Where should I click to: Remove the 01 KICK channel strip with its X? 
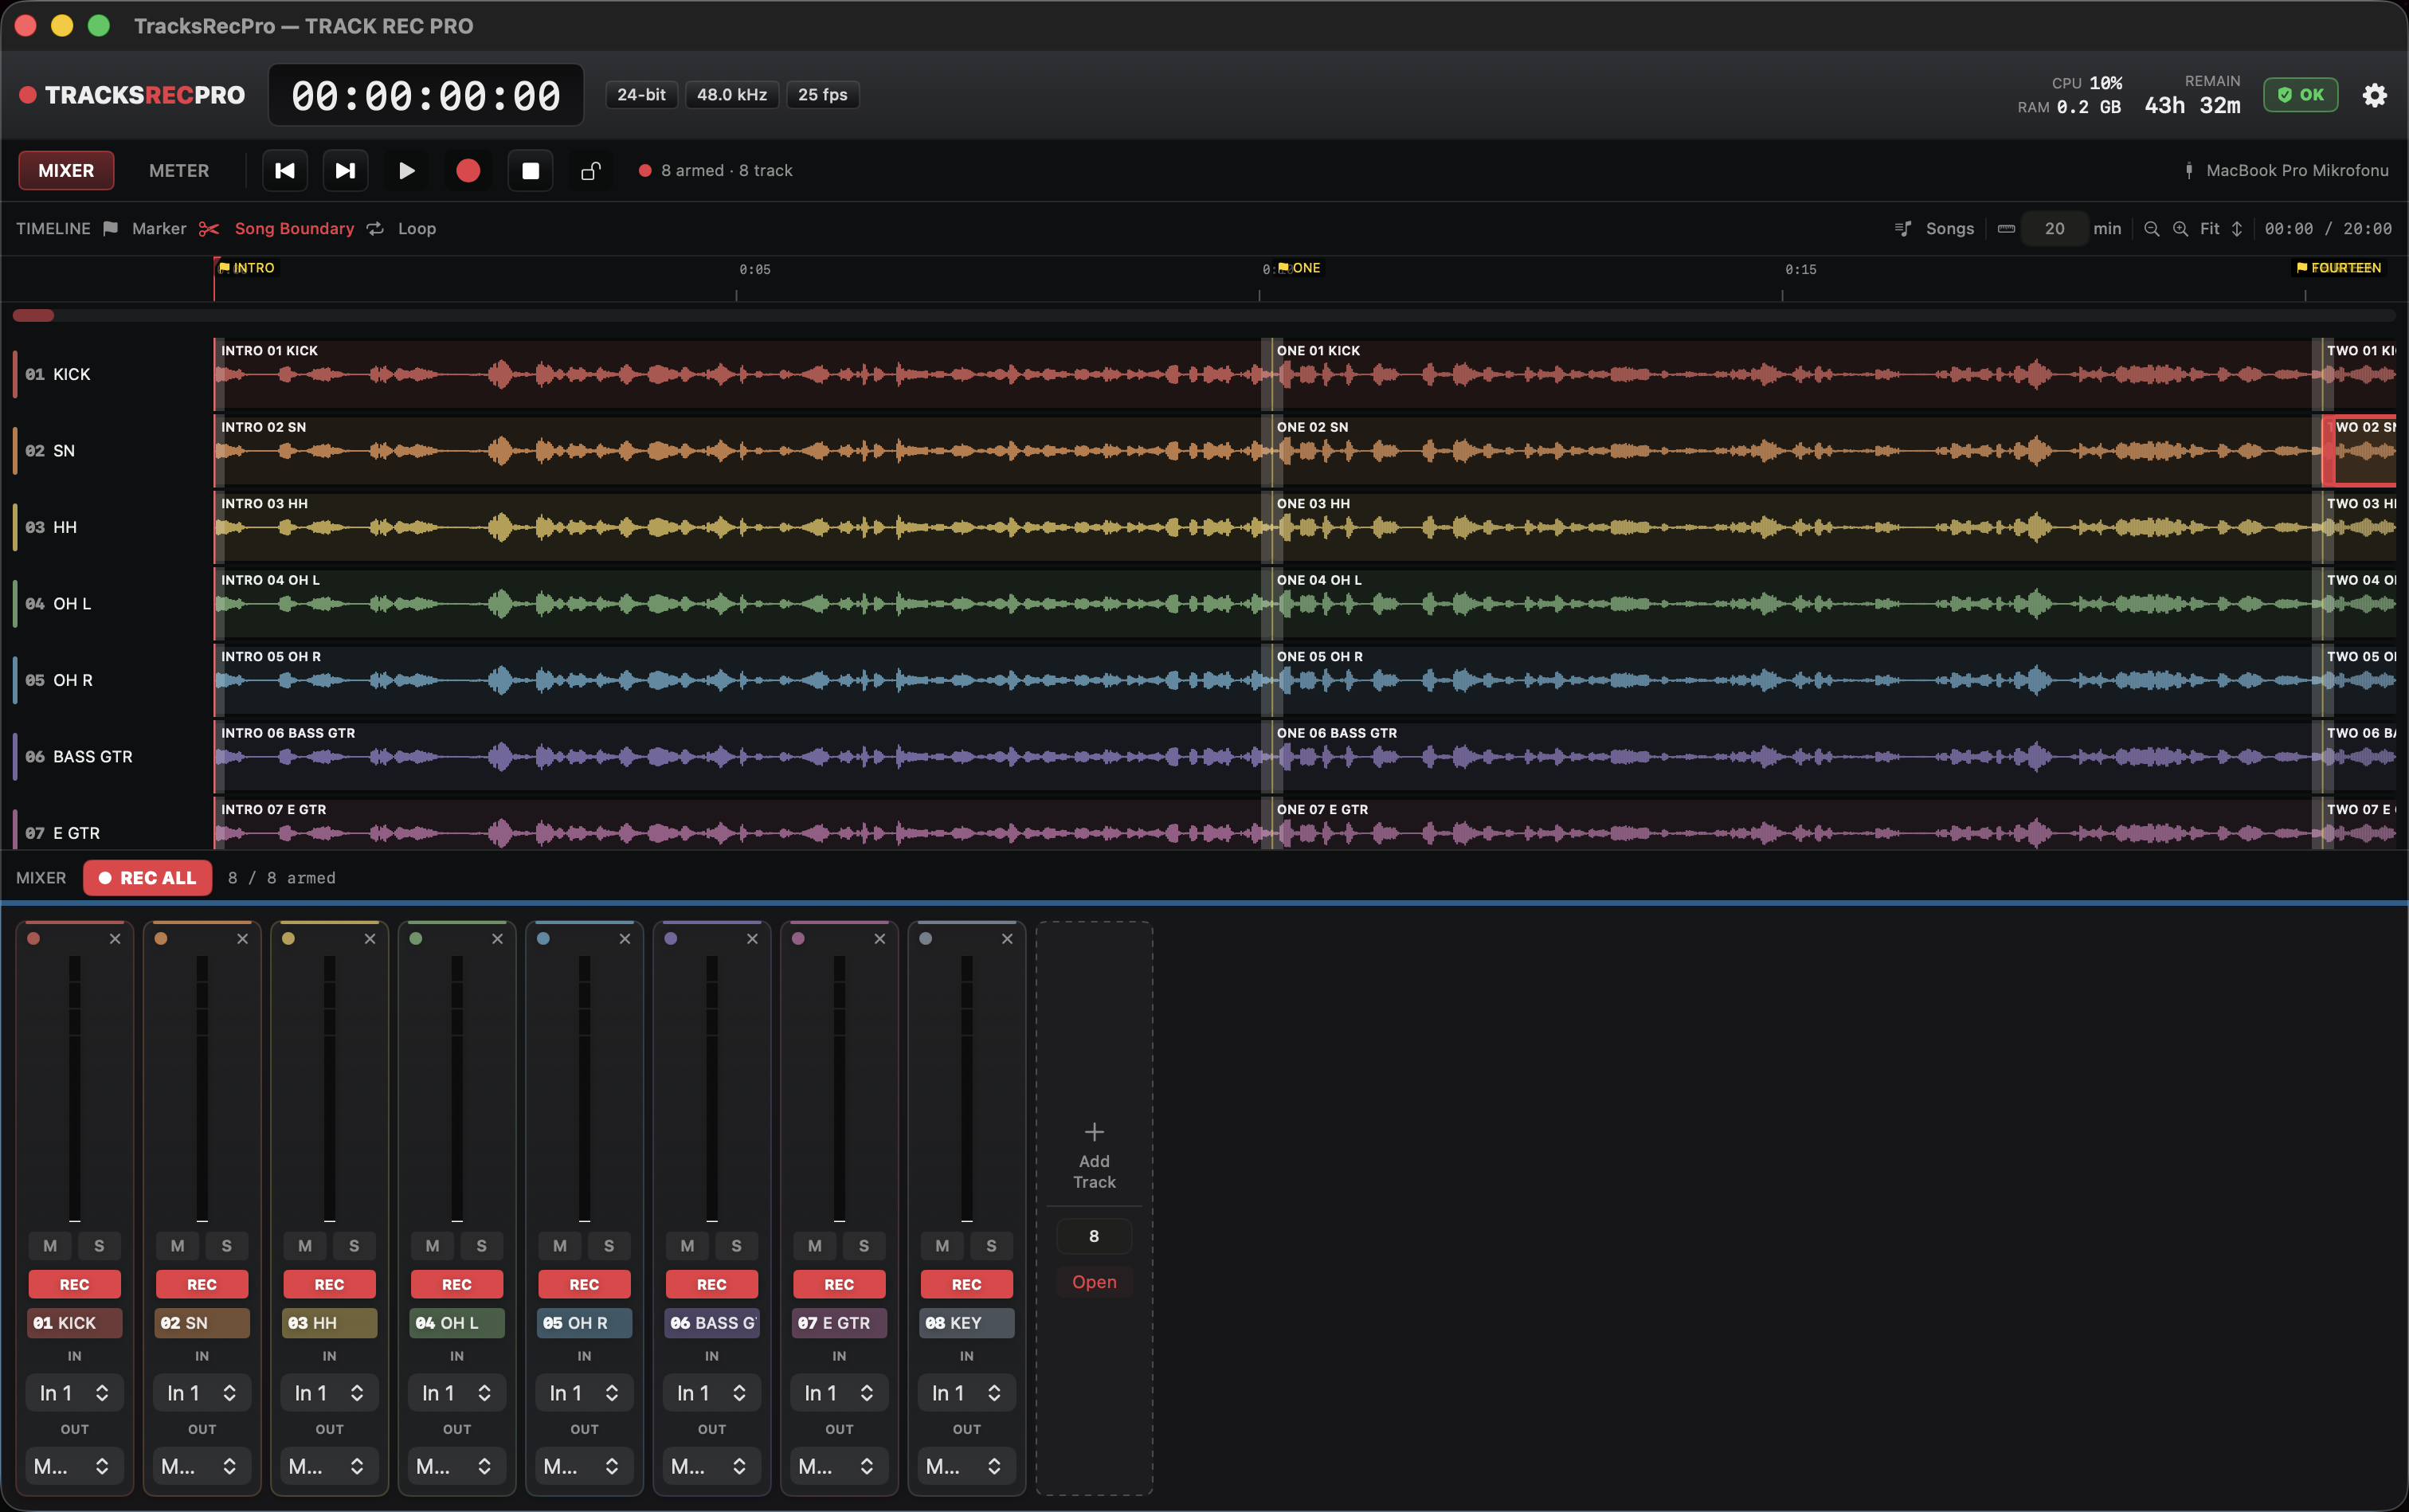[115, 939]
